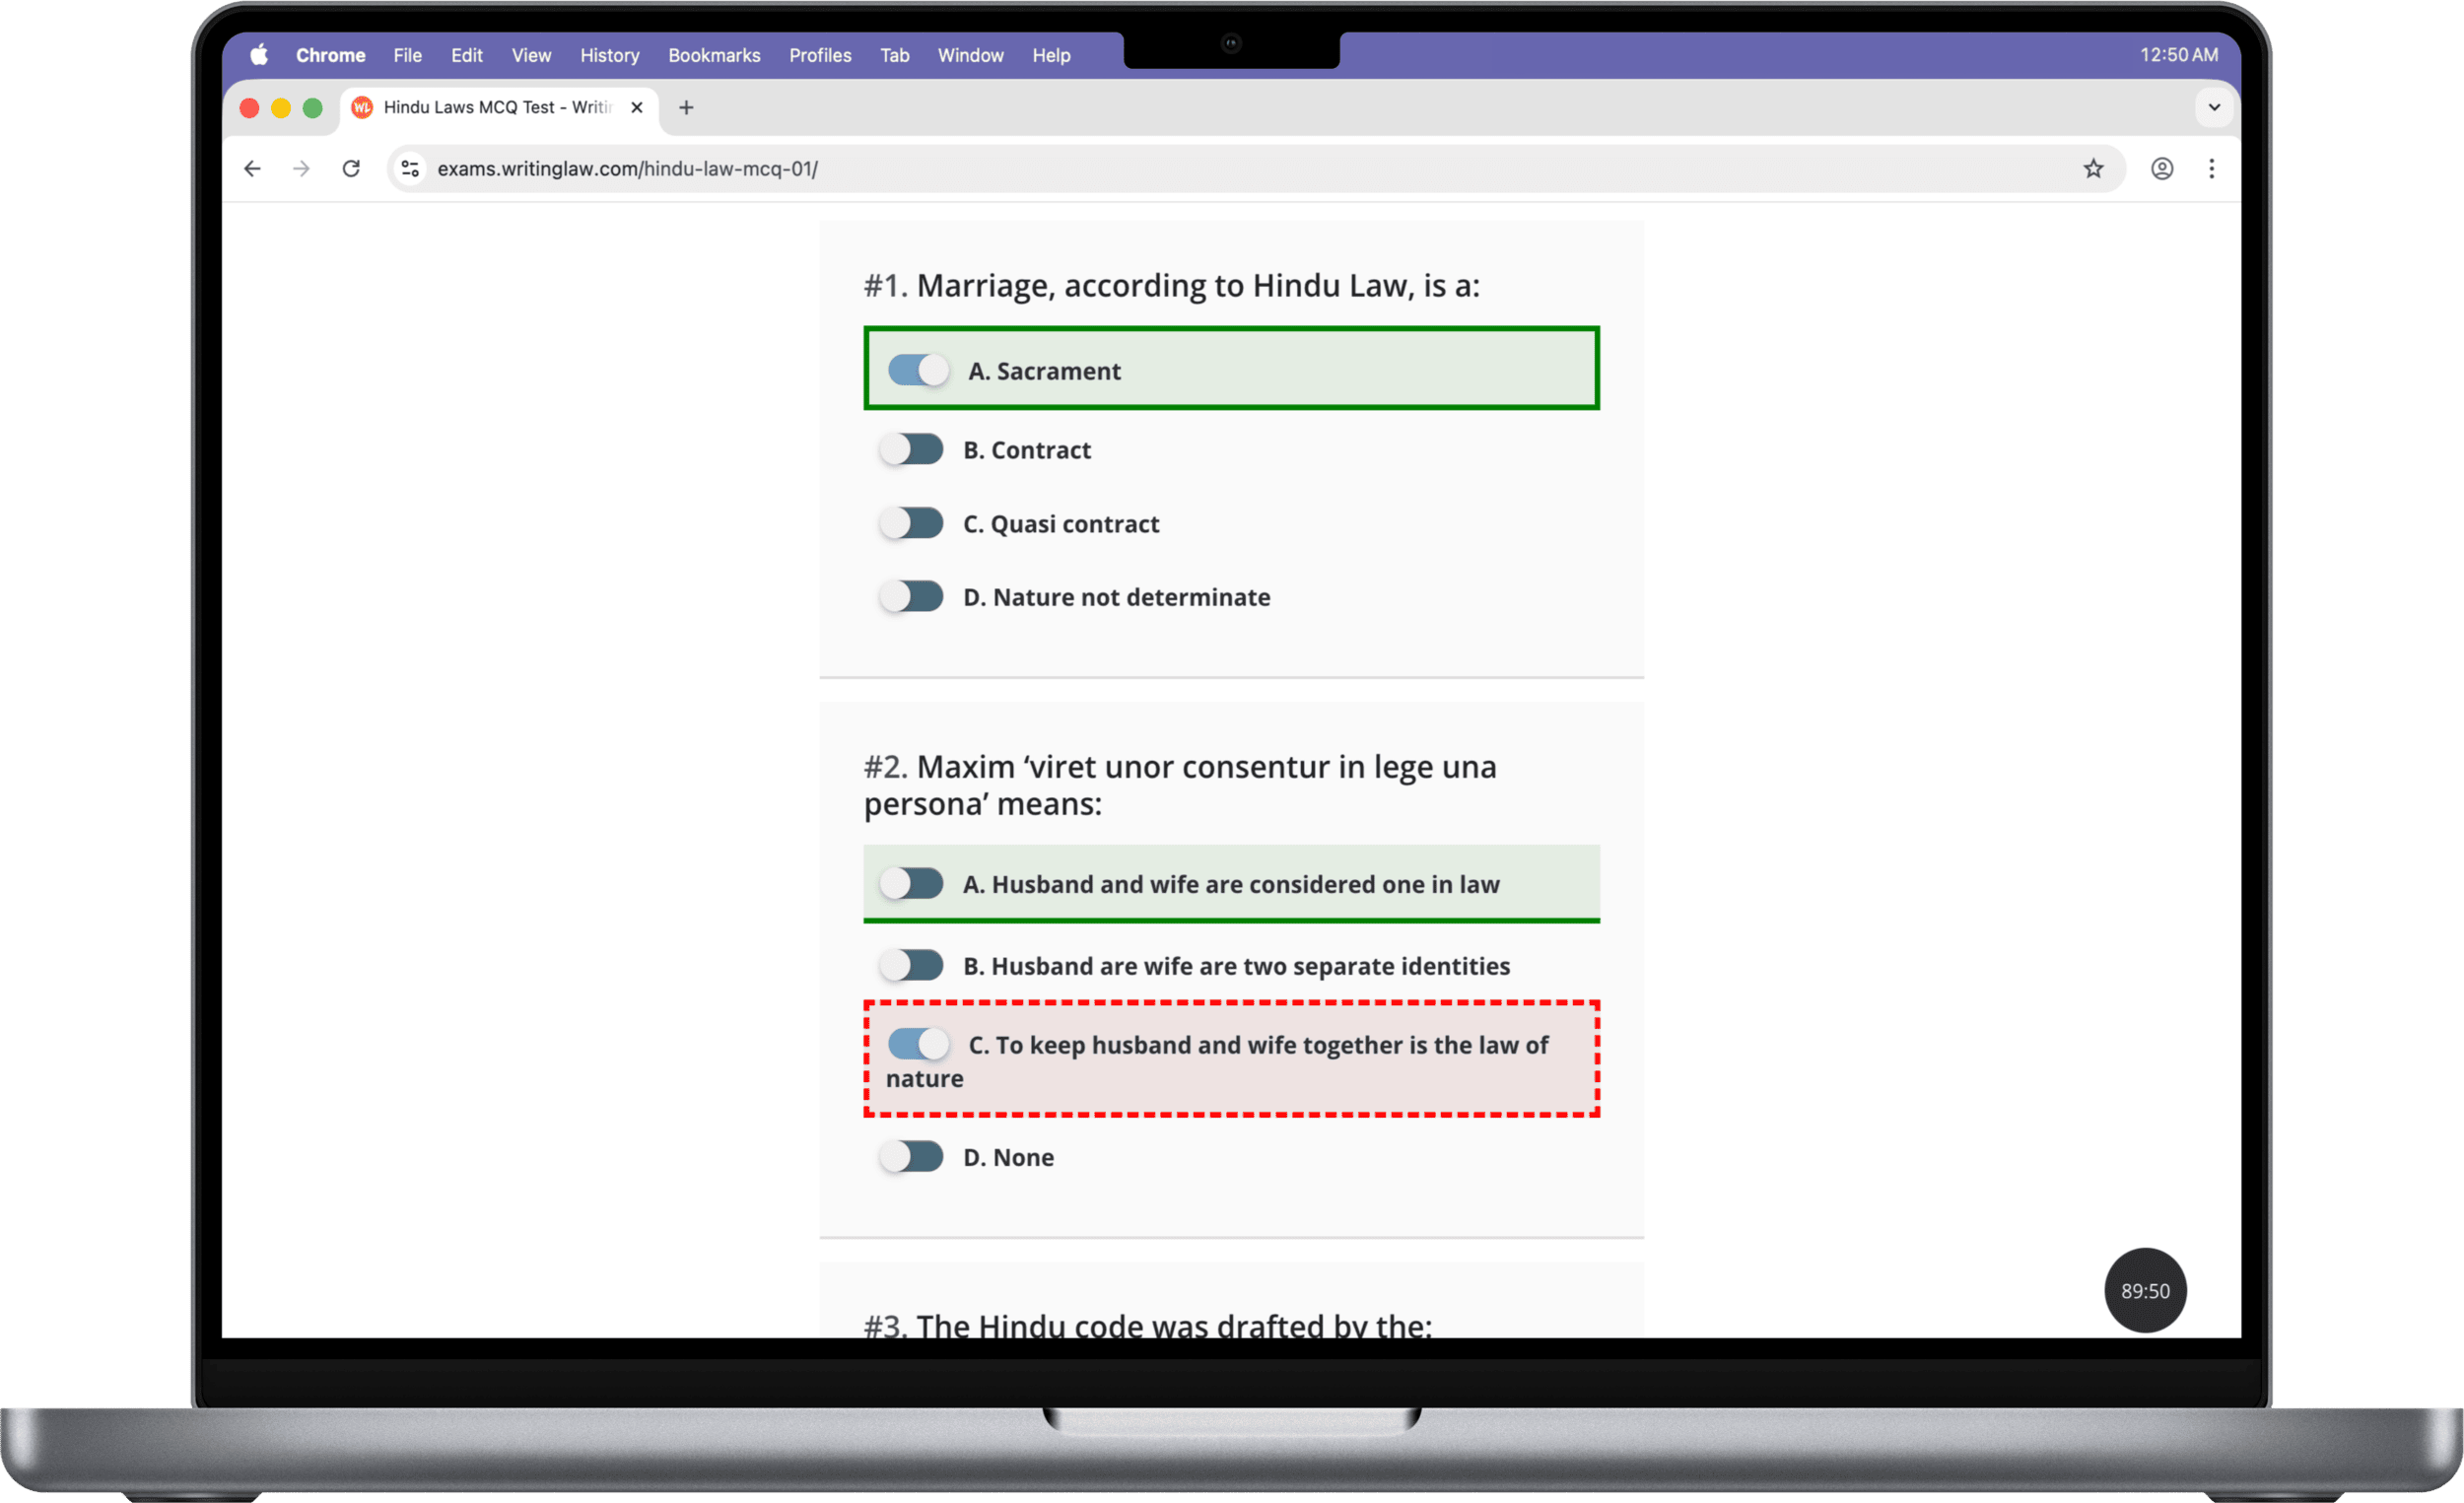Click the forward navigation arrow
The height and width of the screenshot is (1503, 2464).
click(x=301, y=169)
